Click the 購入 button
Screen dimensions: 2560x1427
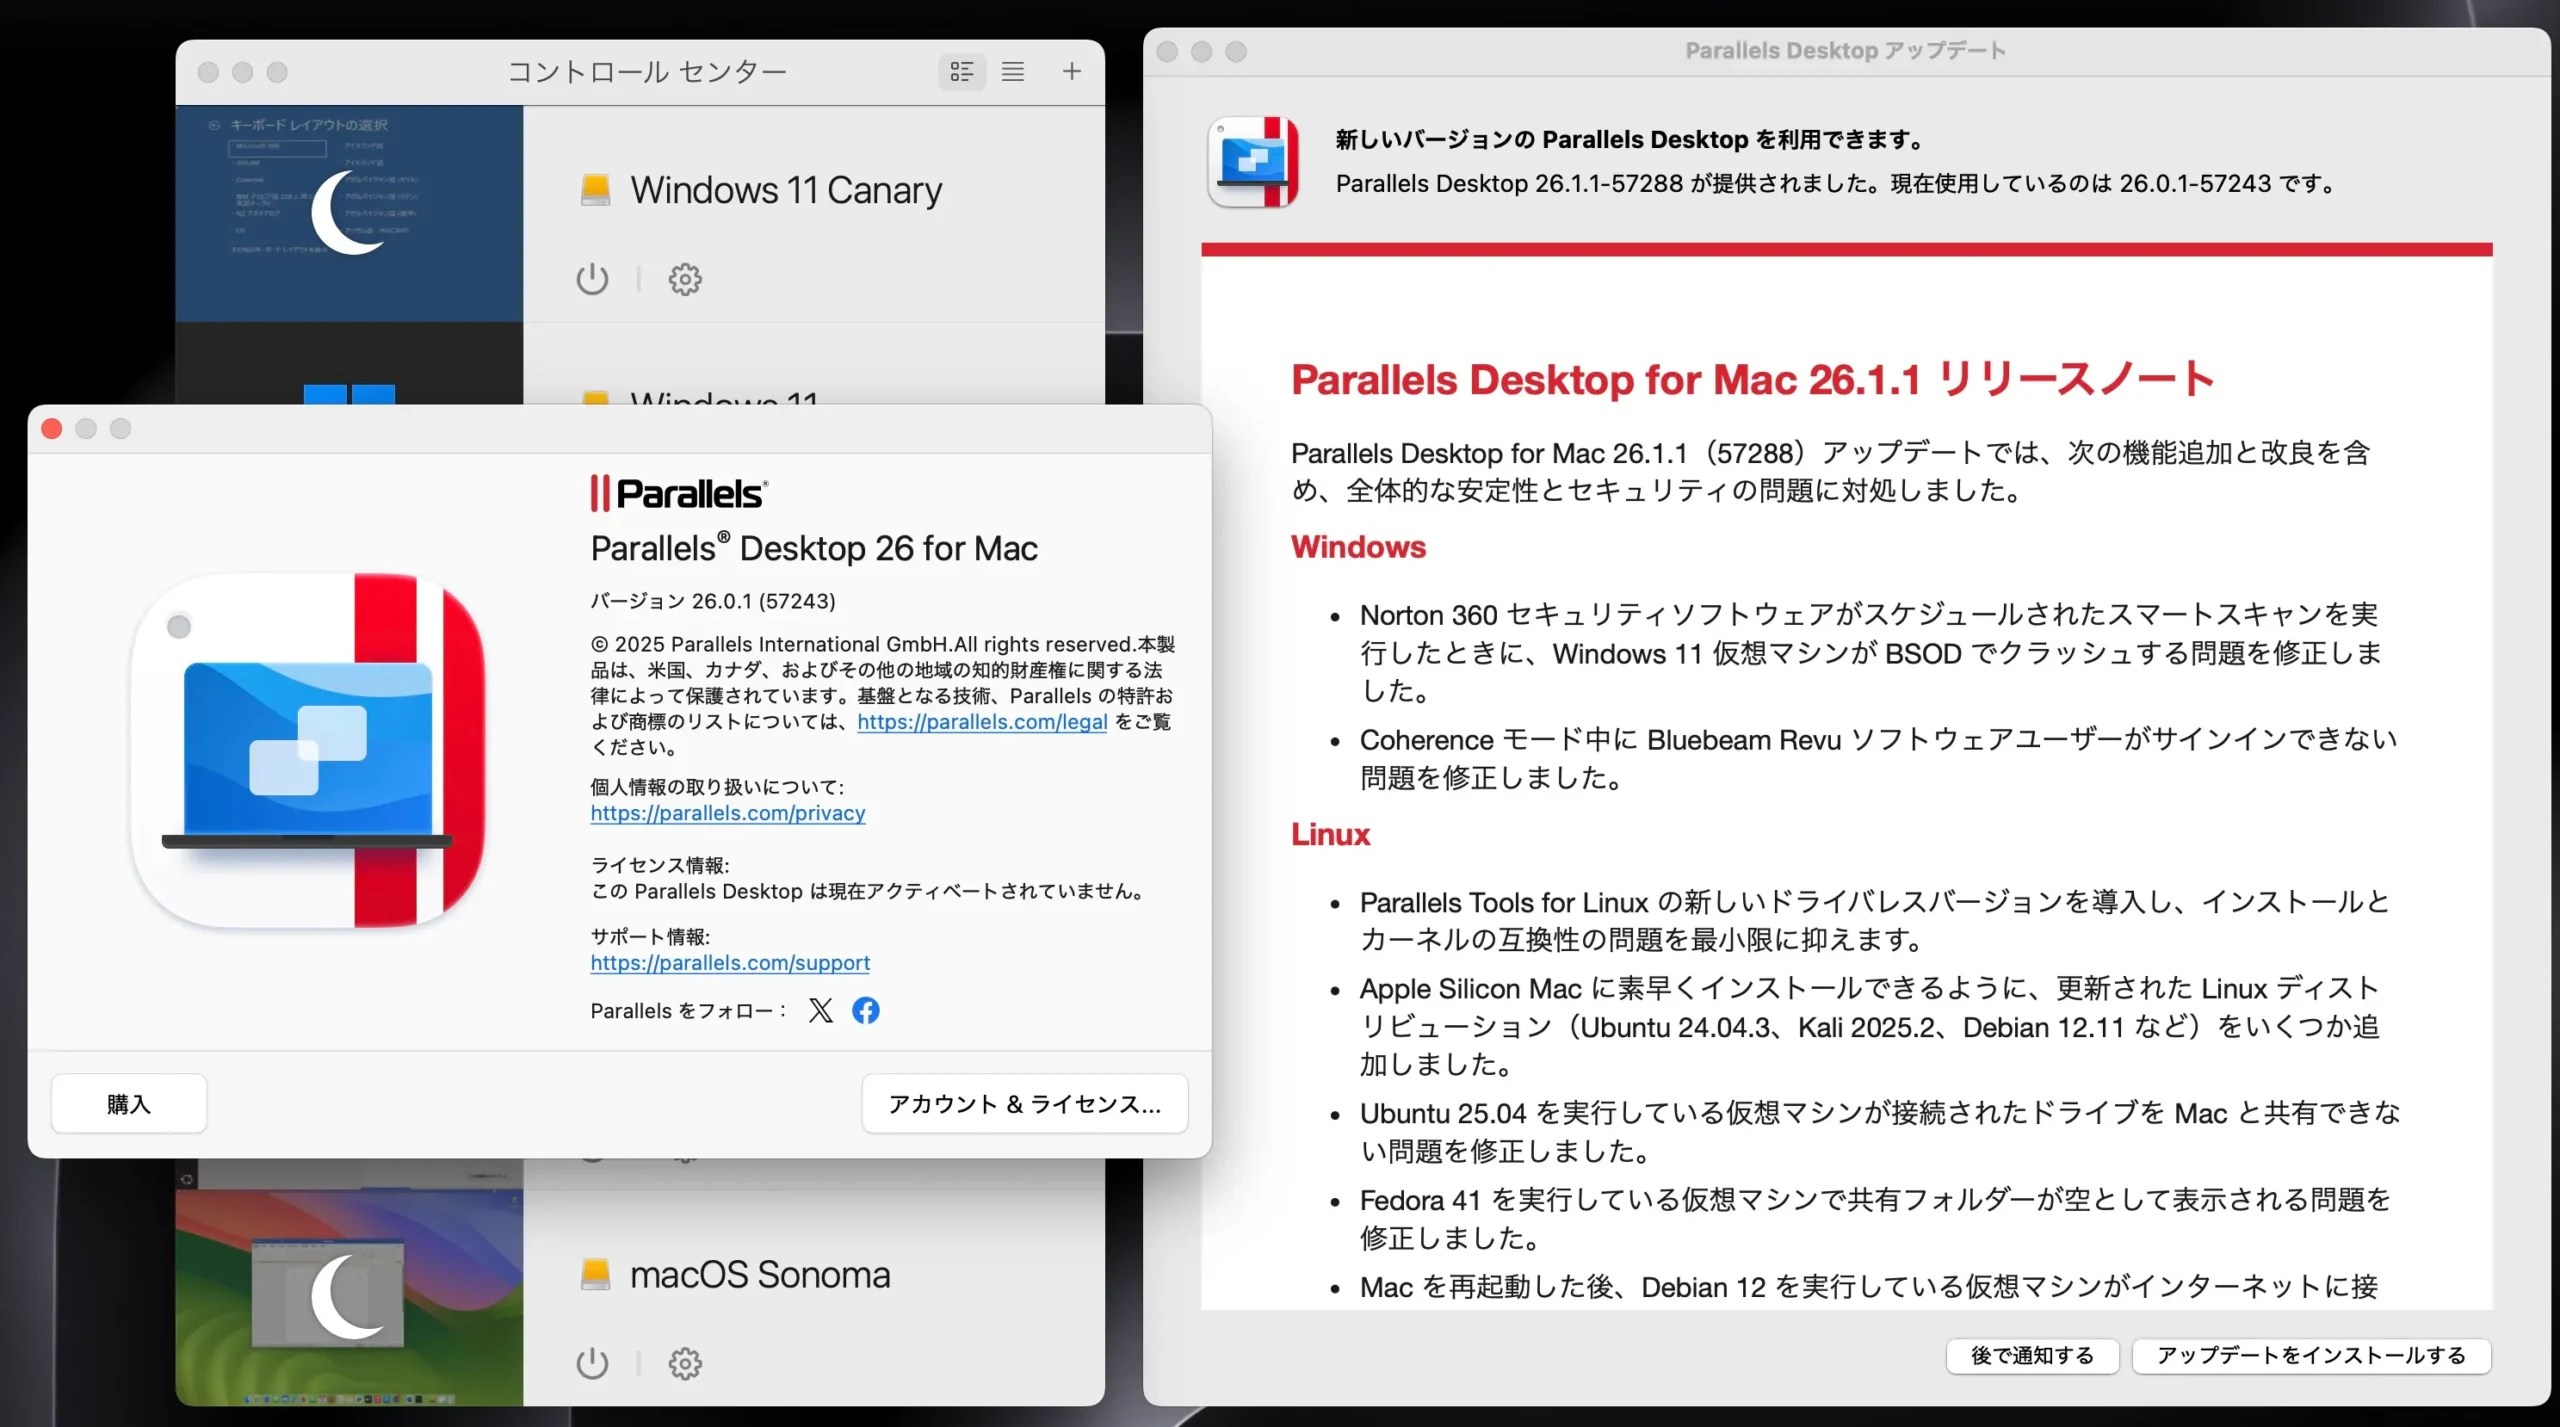(x=129, y=1104)
